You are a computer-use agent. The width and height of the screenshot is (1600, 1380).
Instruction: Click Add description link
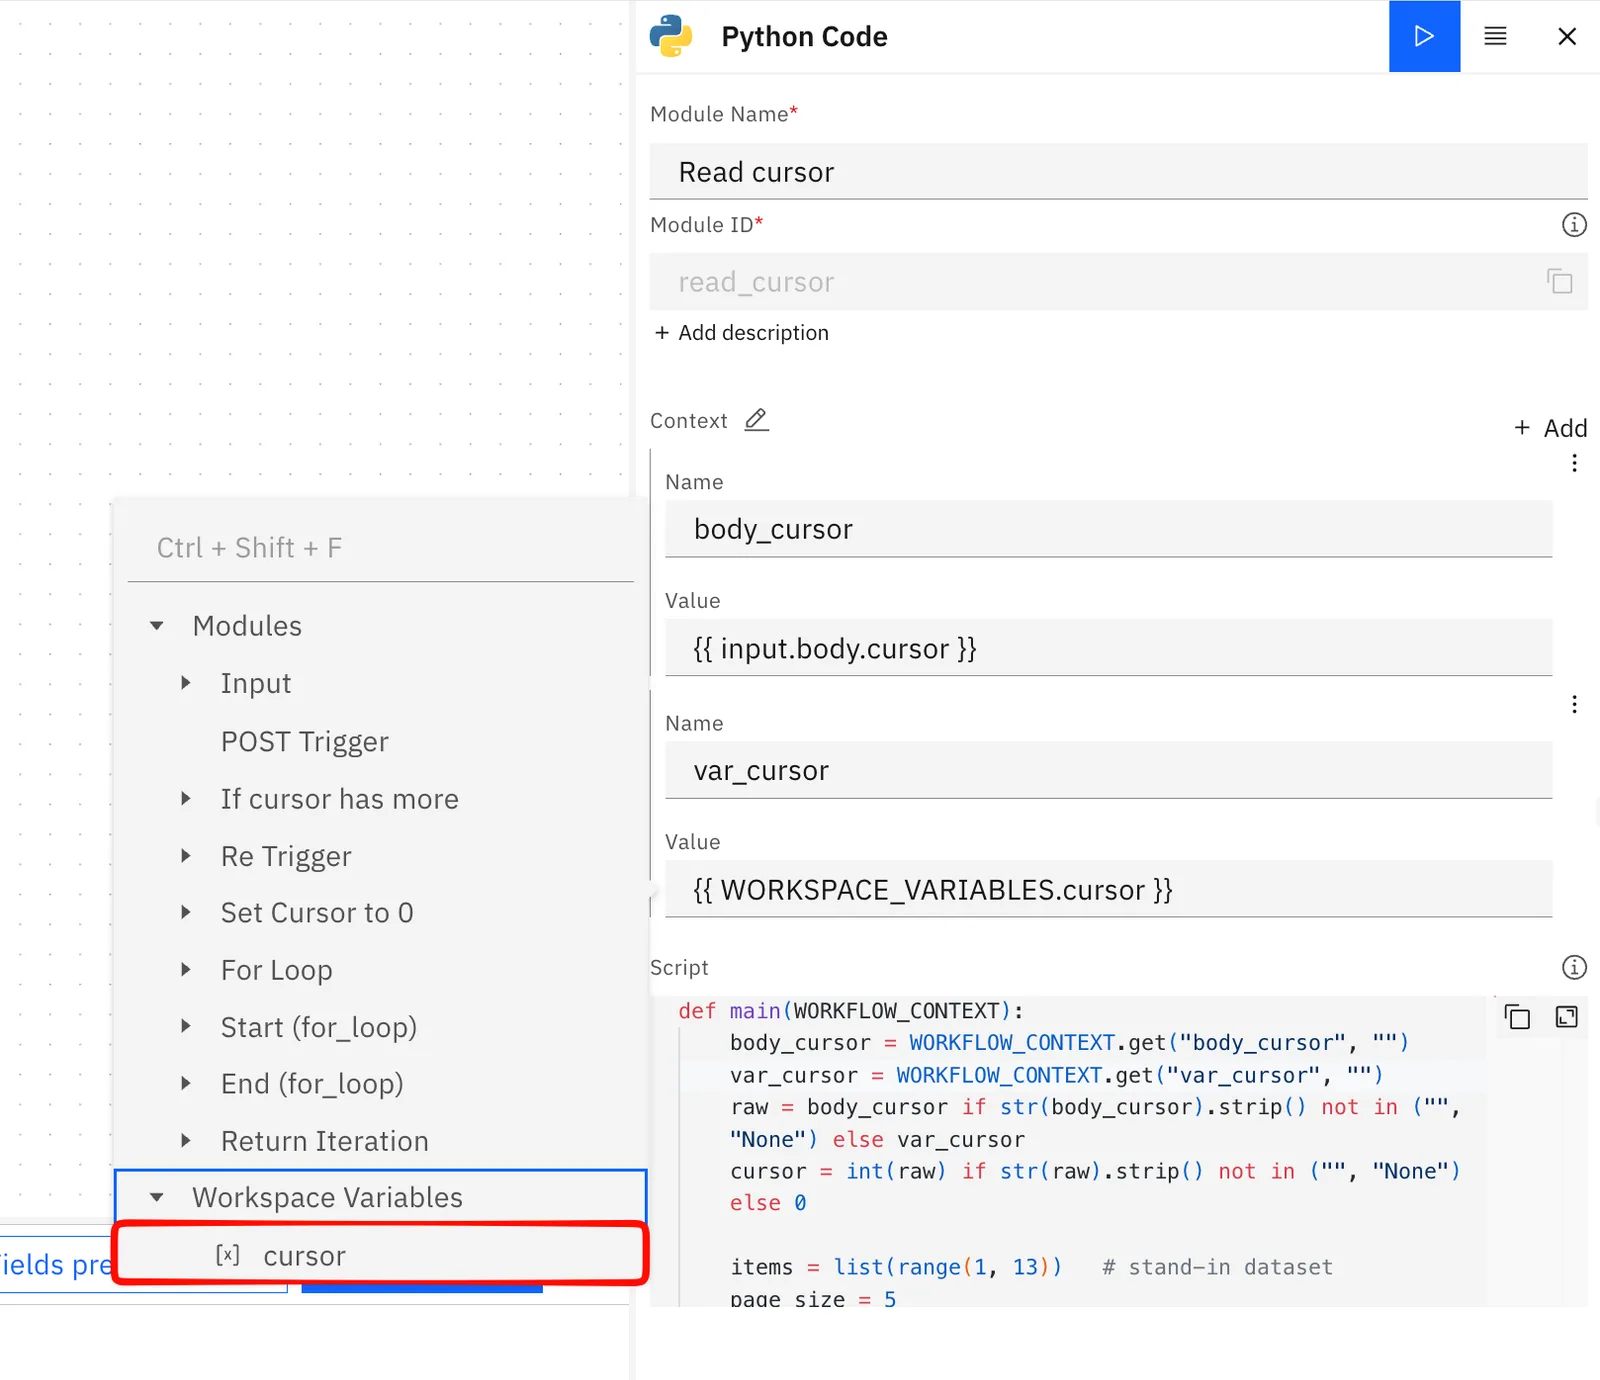click(x=741, y=332)
